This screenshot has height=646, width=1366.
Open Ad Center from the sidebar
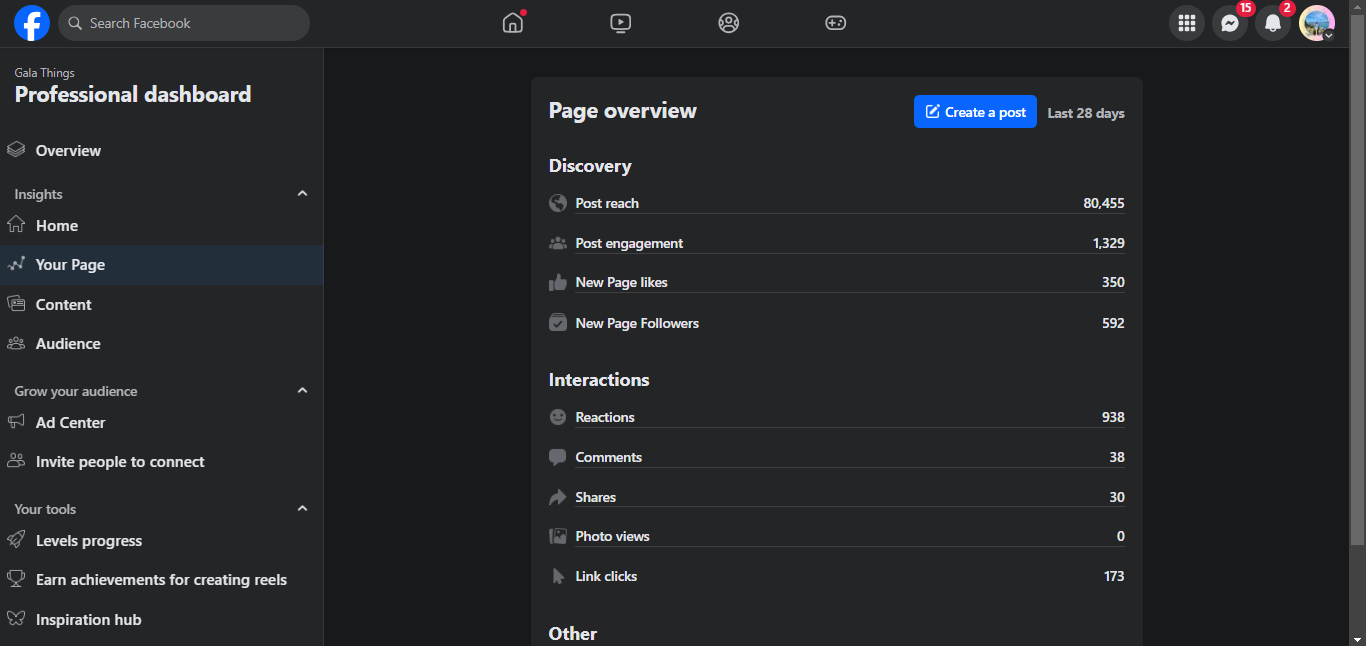[70, 423]
